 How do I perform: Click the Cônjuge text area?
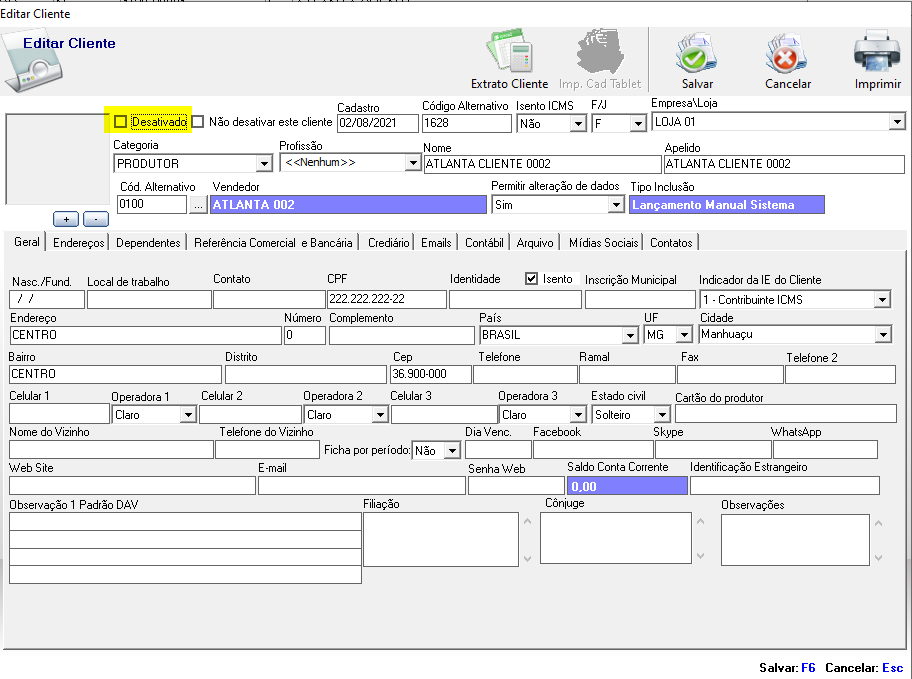click(x=615, y=538)
